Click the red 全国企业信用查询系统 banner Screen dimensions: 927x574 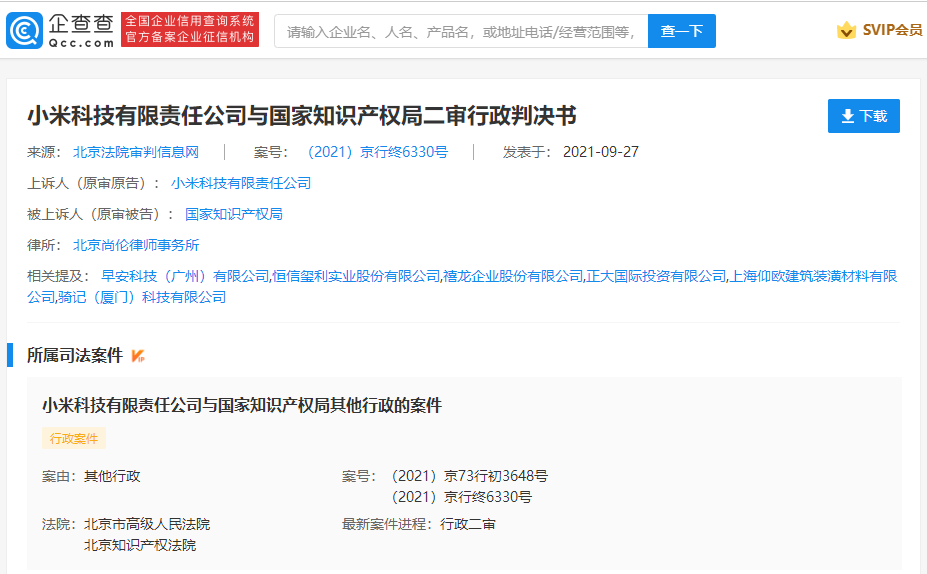coord(190,29)
